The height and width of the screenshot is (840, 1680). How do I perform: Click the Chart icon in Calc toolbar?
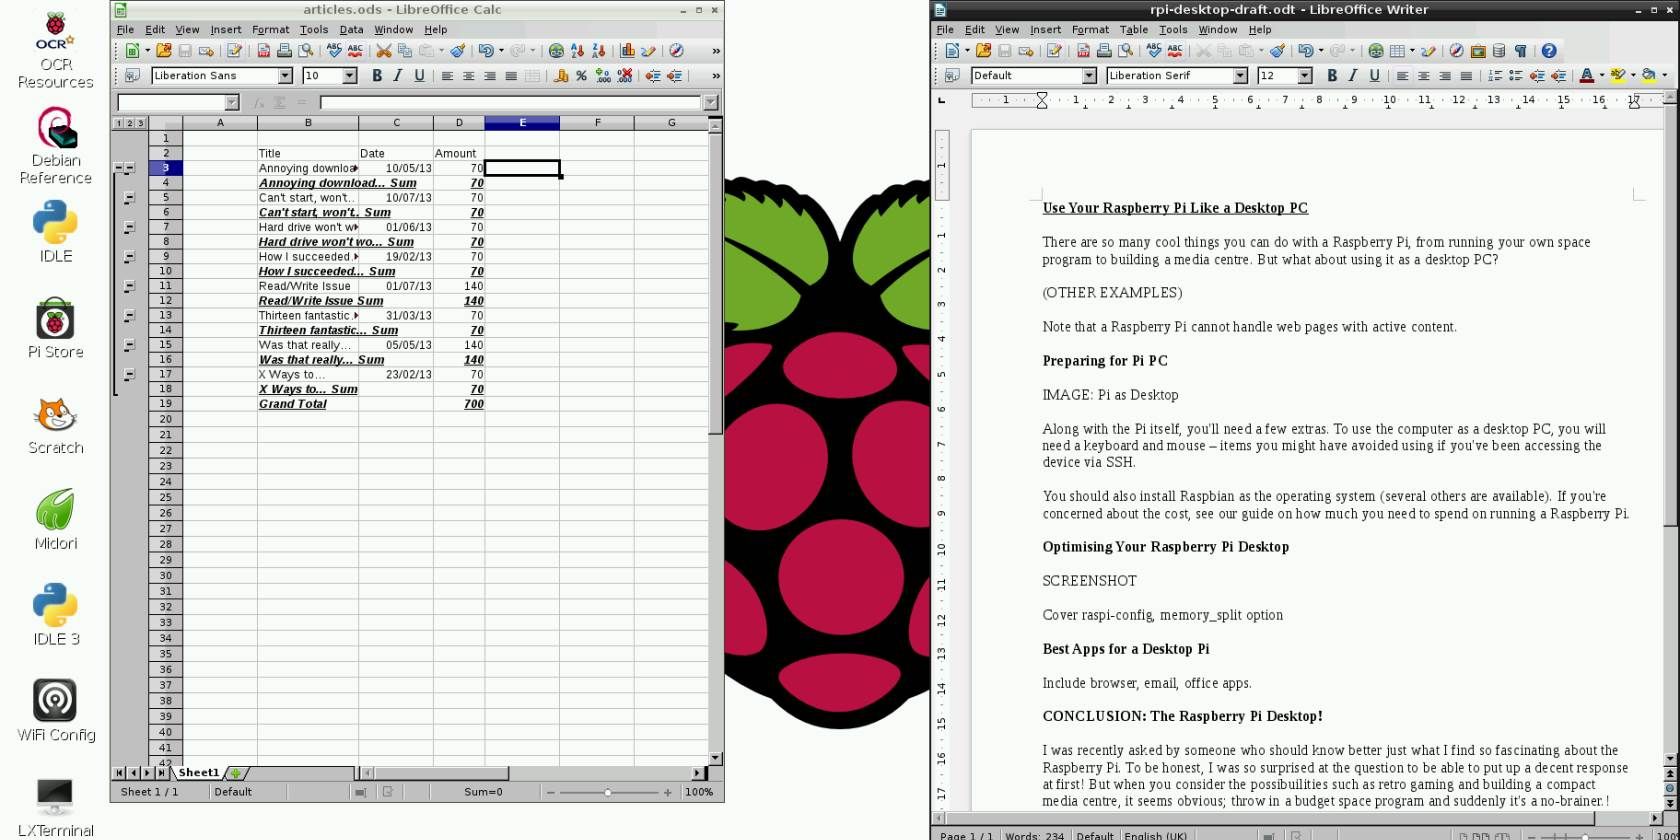[627, 50]
